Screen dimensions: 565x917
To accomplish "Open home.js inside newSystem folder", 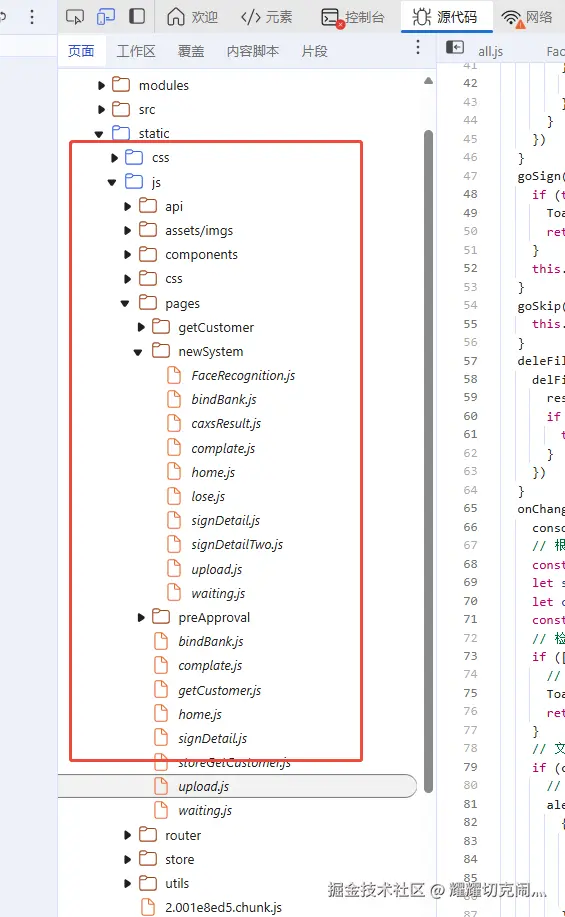I will pyautogui.click(x=213, y=473).
